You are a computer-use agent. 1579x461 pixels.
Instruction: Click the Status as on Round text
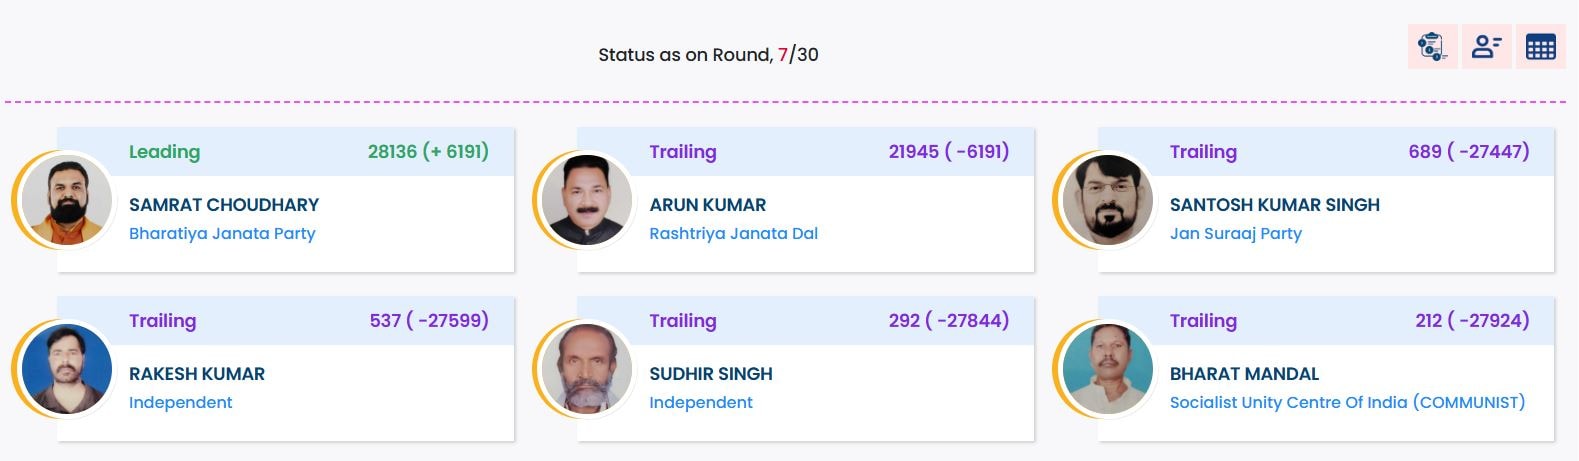click(x=708, y=55)
